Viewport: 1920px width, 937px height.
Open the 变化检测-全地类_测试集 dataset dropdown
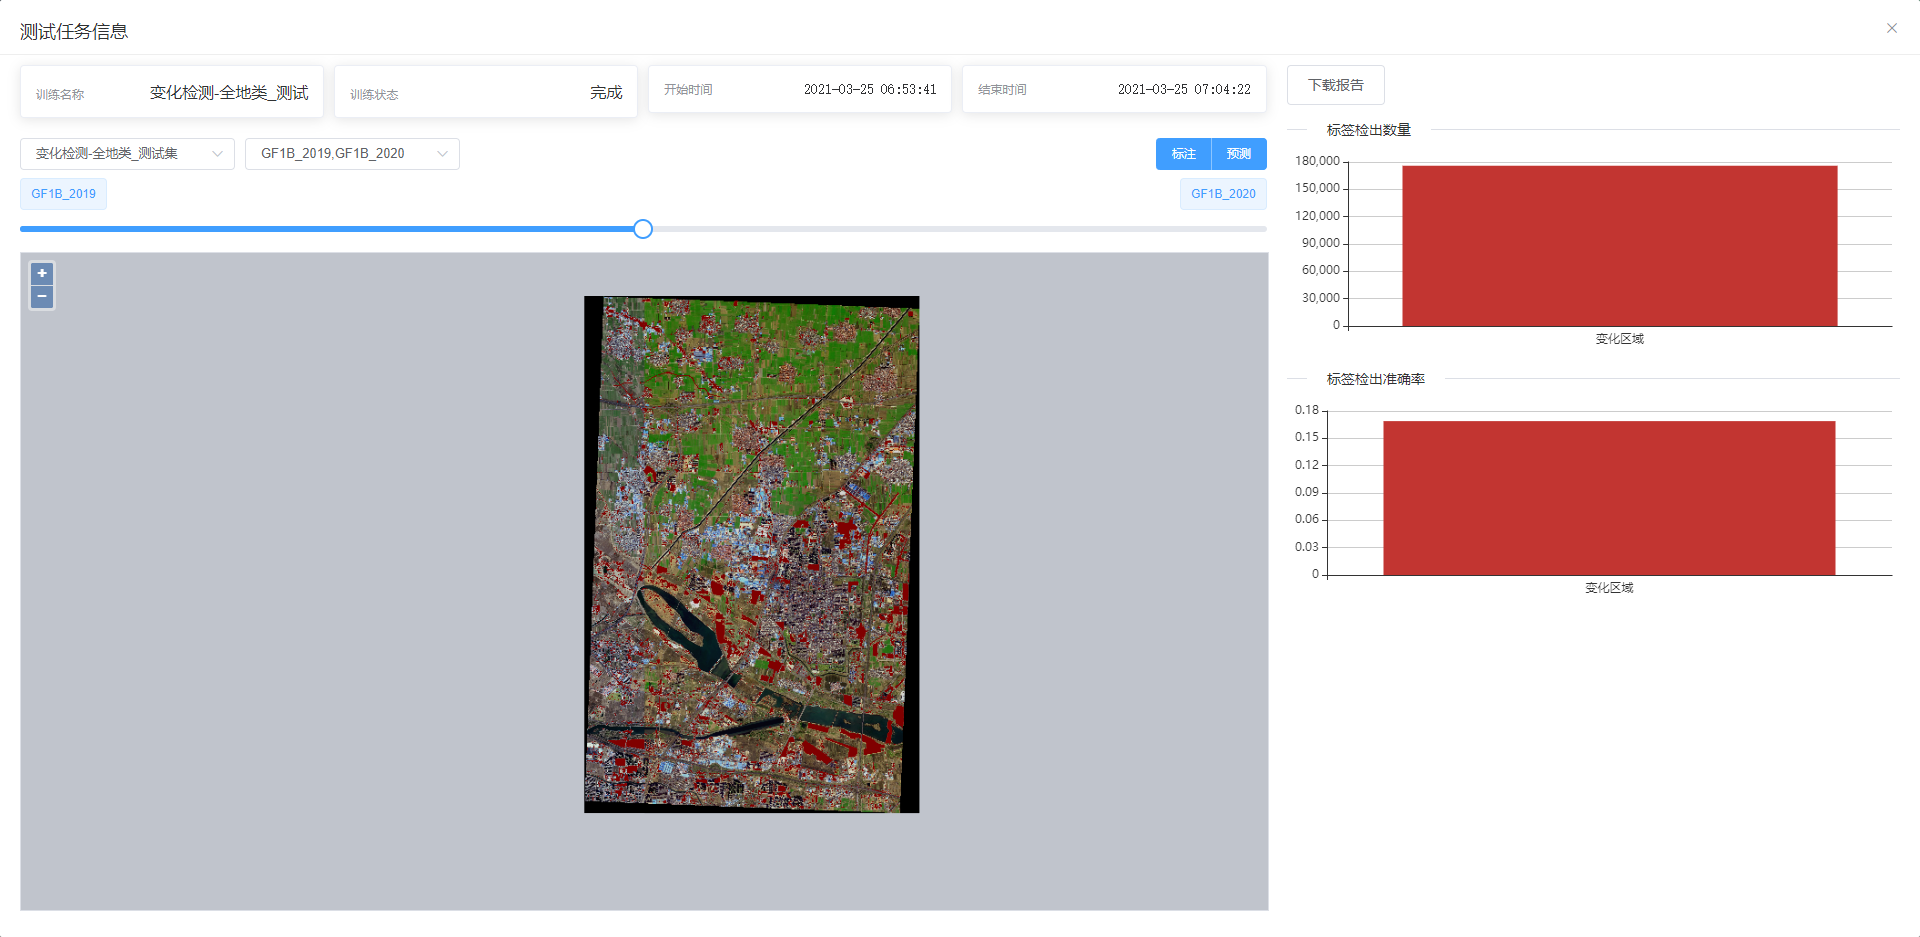click(127, 154)
